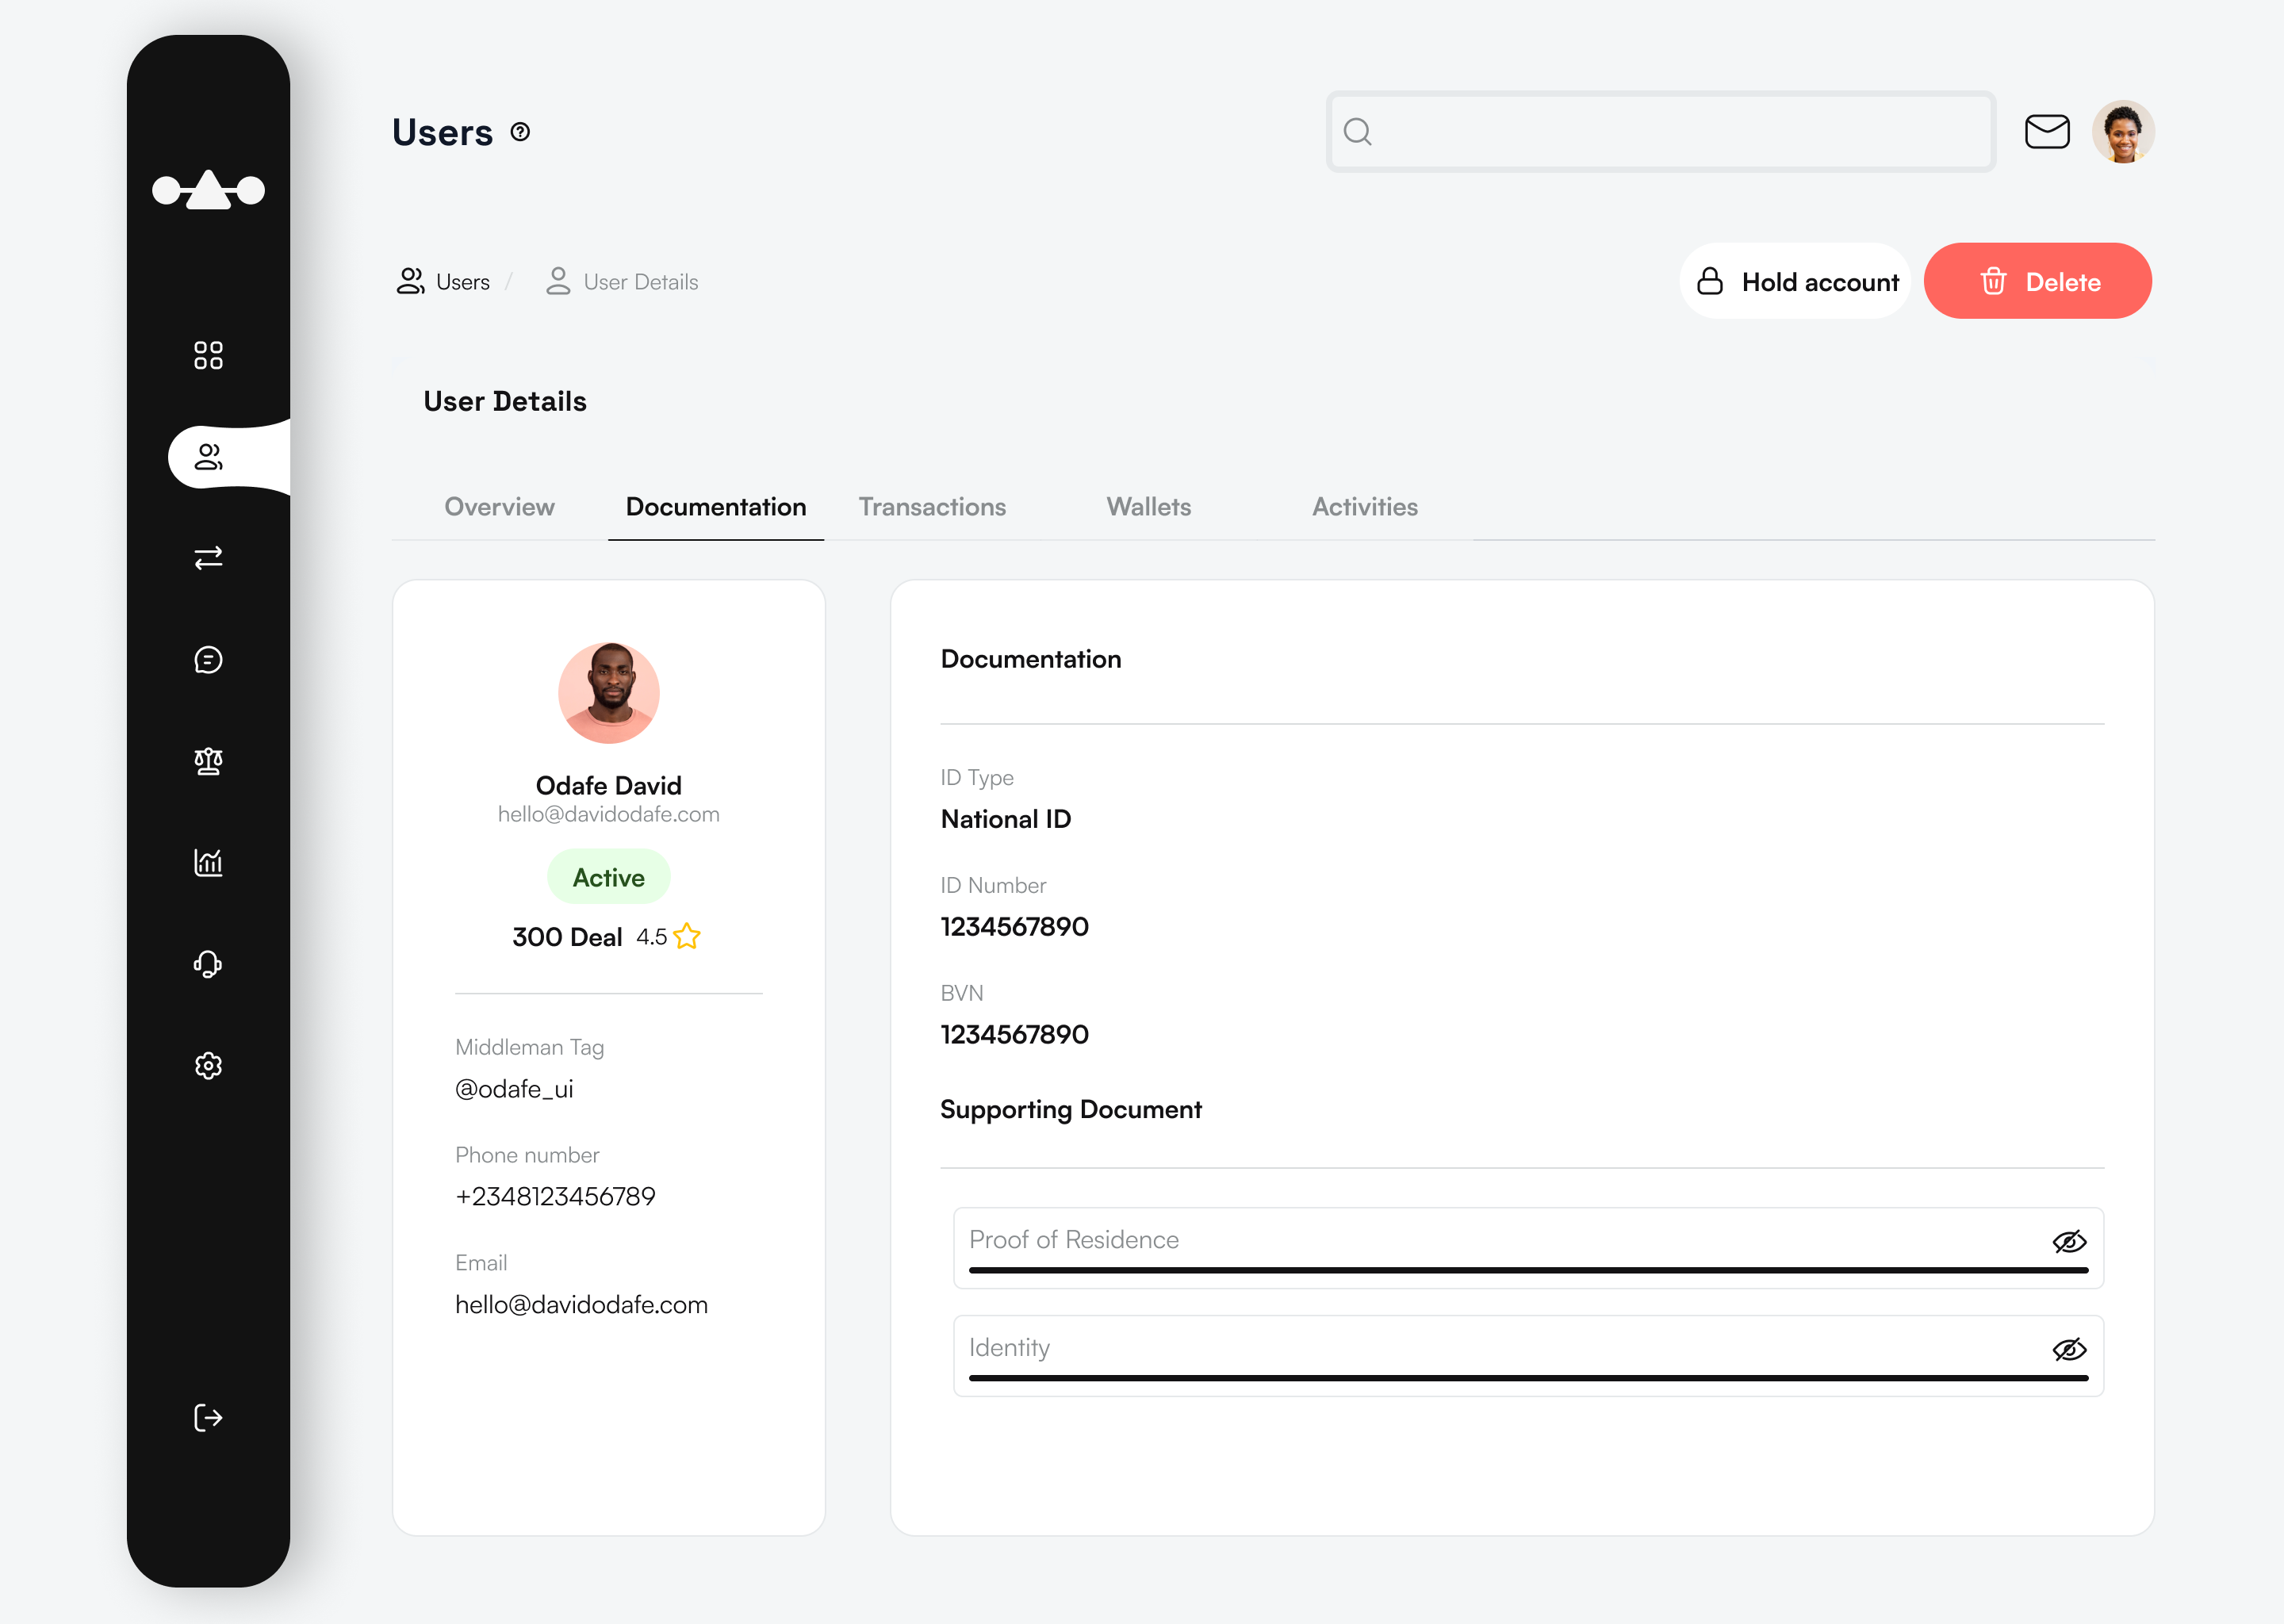
Task: Open the transactions arrows icon in sidebar
Action: 208,558
